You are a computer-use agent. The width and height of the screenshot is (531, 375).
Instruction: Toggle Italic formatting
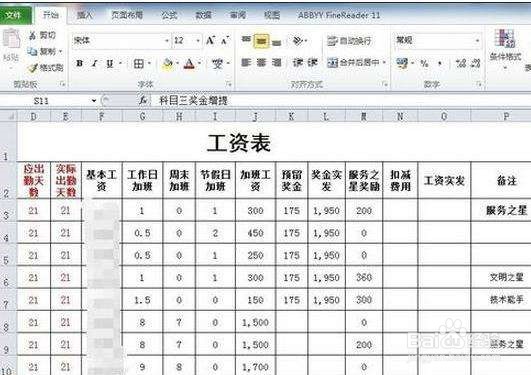point(95,63)
